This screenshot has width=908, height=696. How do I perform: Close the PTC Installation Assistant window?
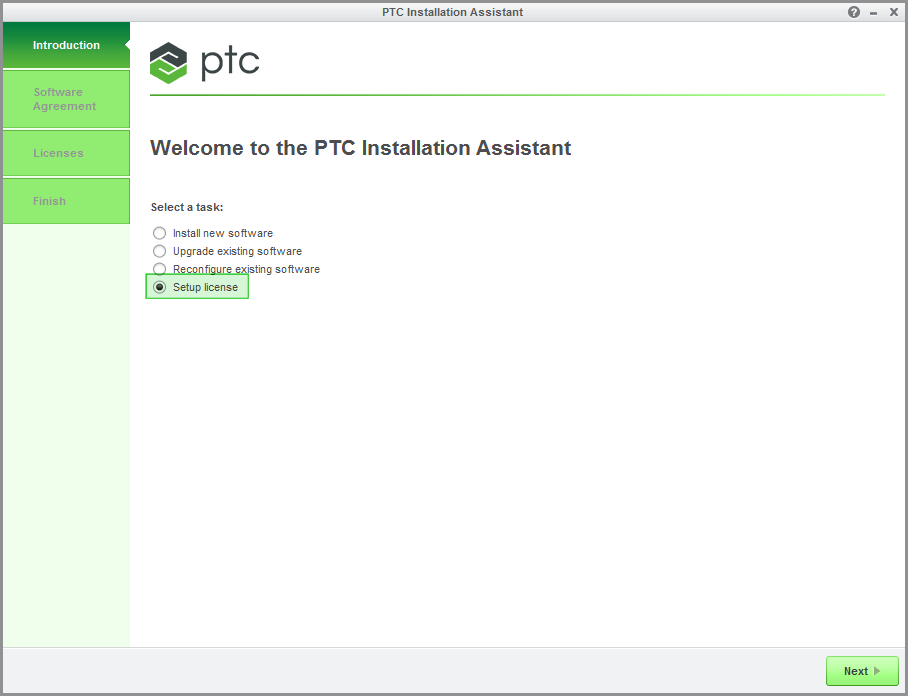tap(894, 12)
